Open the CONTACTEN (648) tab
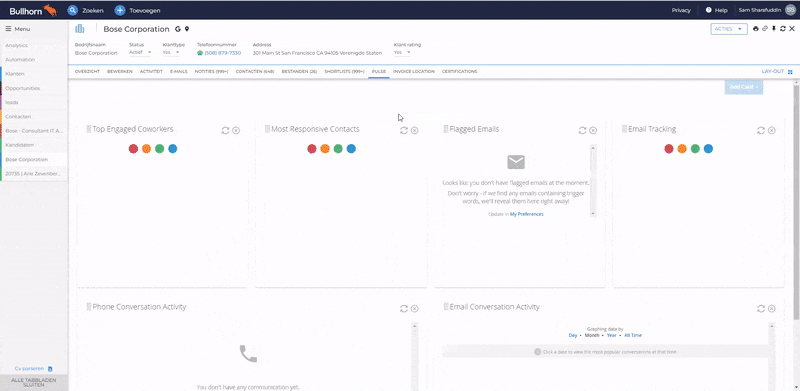The height and width of the screenshot is (391, 800). [255, 71]
